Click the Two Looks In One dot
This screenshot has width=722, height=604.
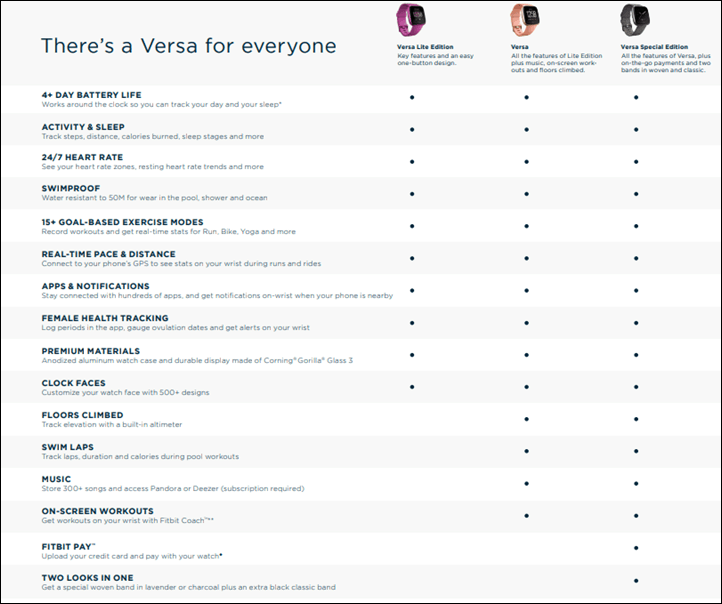coord(636,581)
